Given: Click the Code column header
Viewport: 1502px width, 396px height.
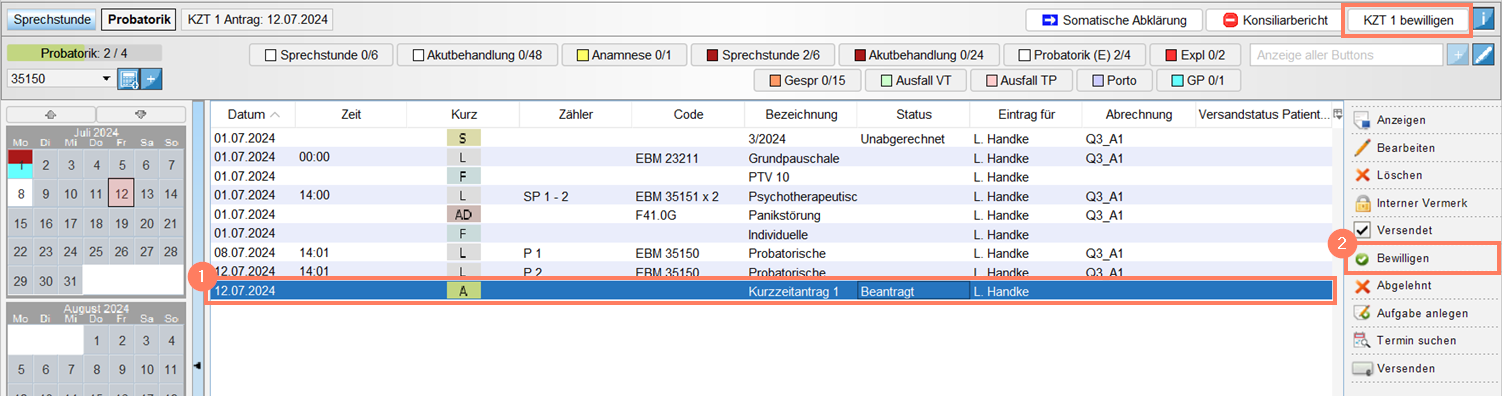Looking at the screenshot, I should [x=688, y=114].
